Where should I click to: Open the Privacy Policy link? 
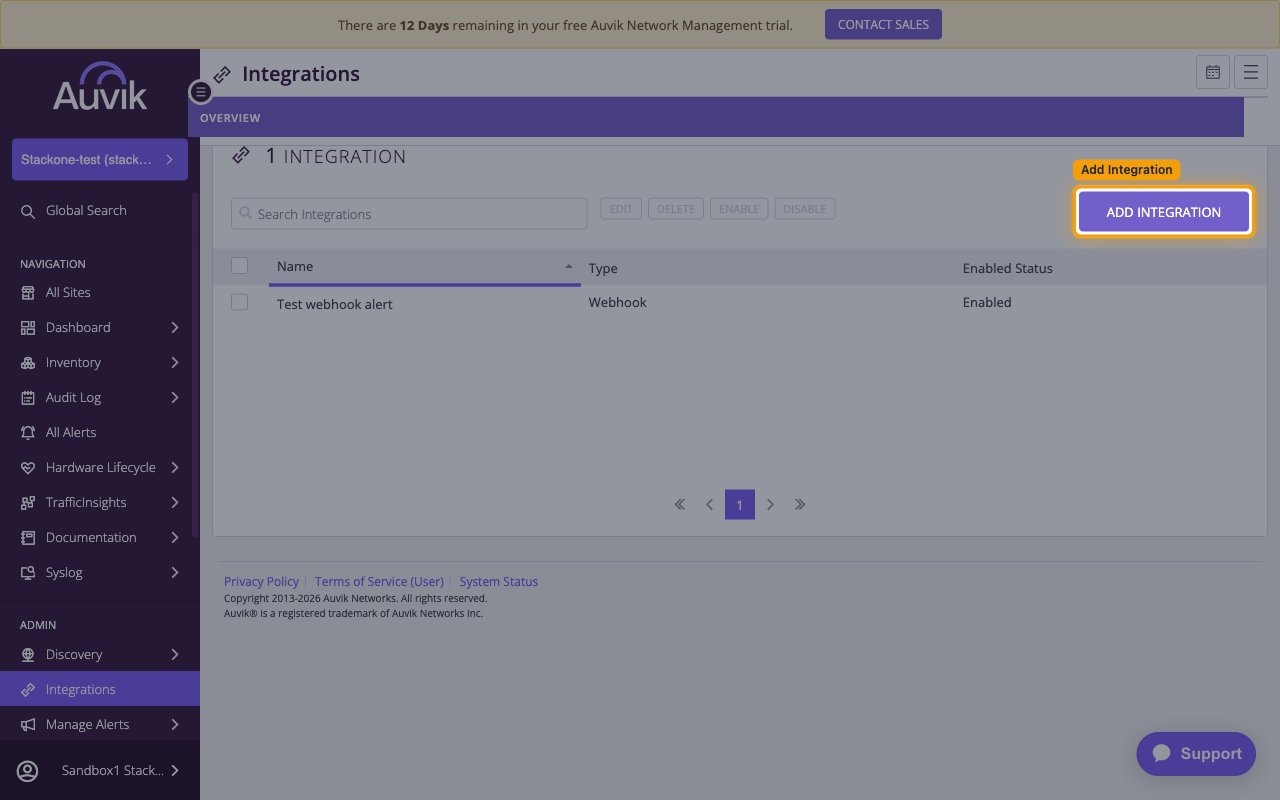point(261,582)
